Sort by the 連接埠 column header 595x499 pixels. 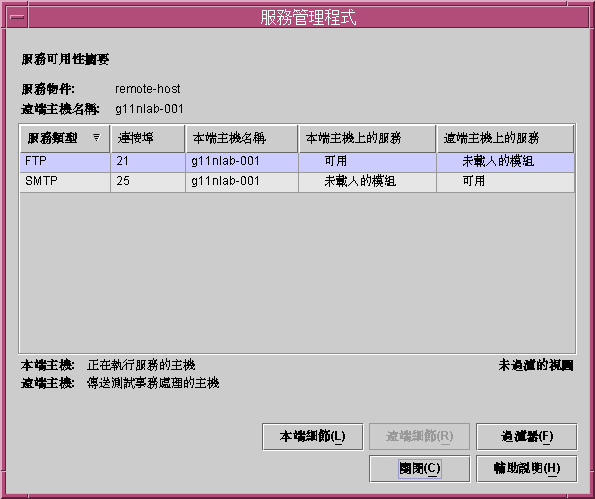click(148, 139)
